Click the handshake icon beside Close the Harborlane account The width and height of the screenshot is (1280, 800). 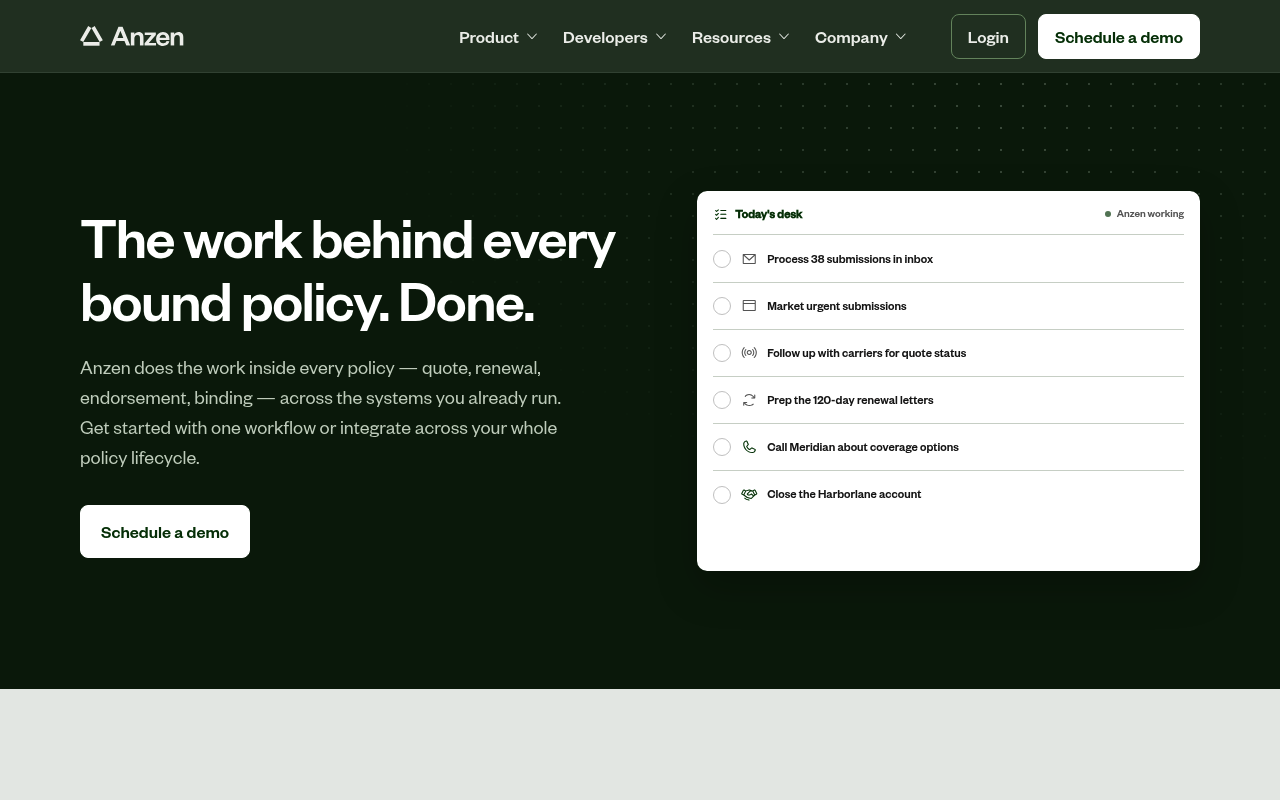[749, 494]
